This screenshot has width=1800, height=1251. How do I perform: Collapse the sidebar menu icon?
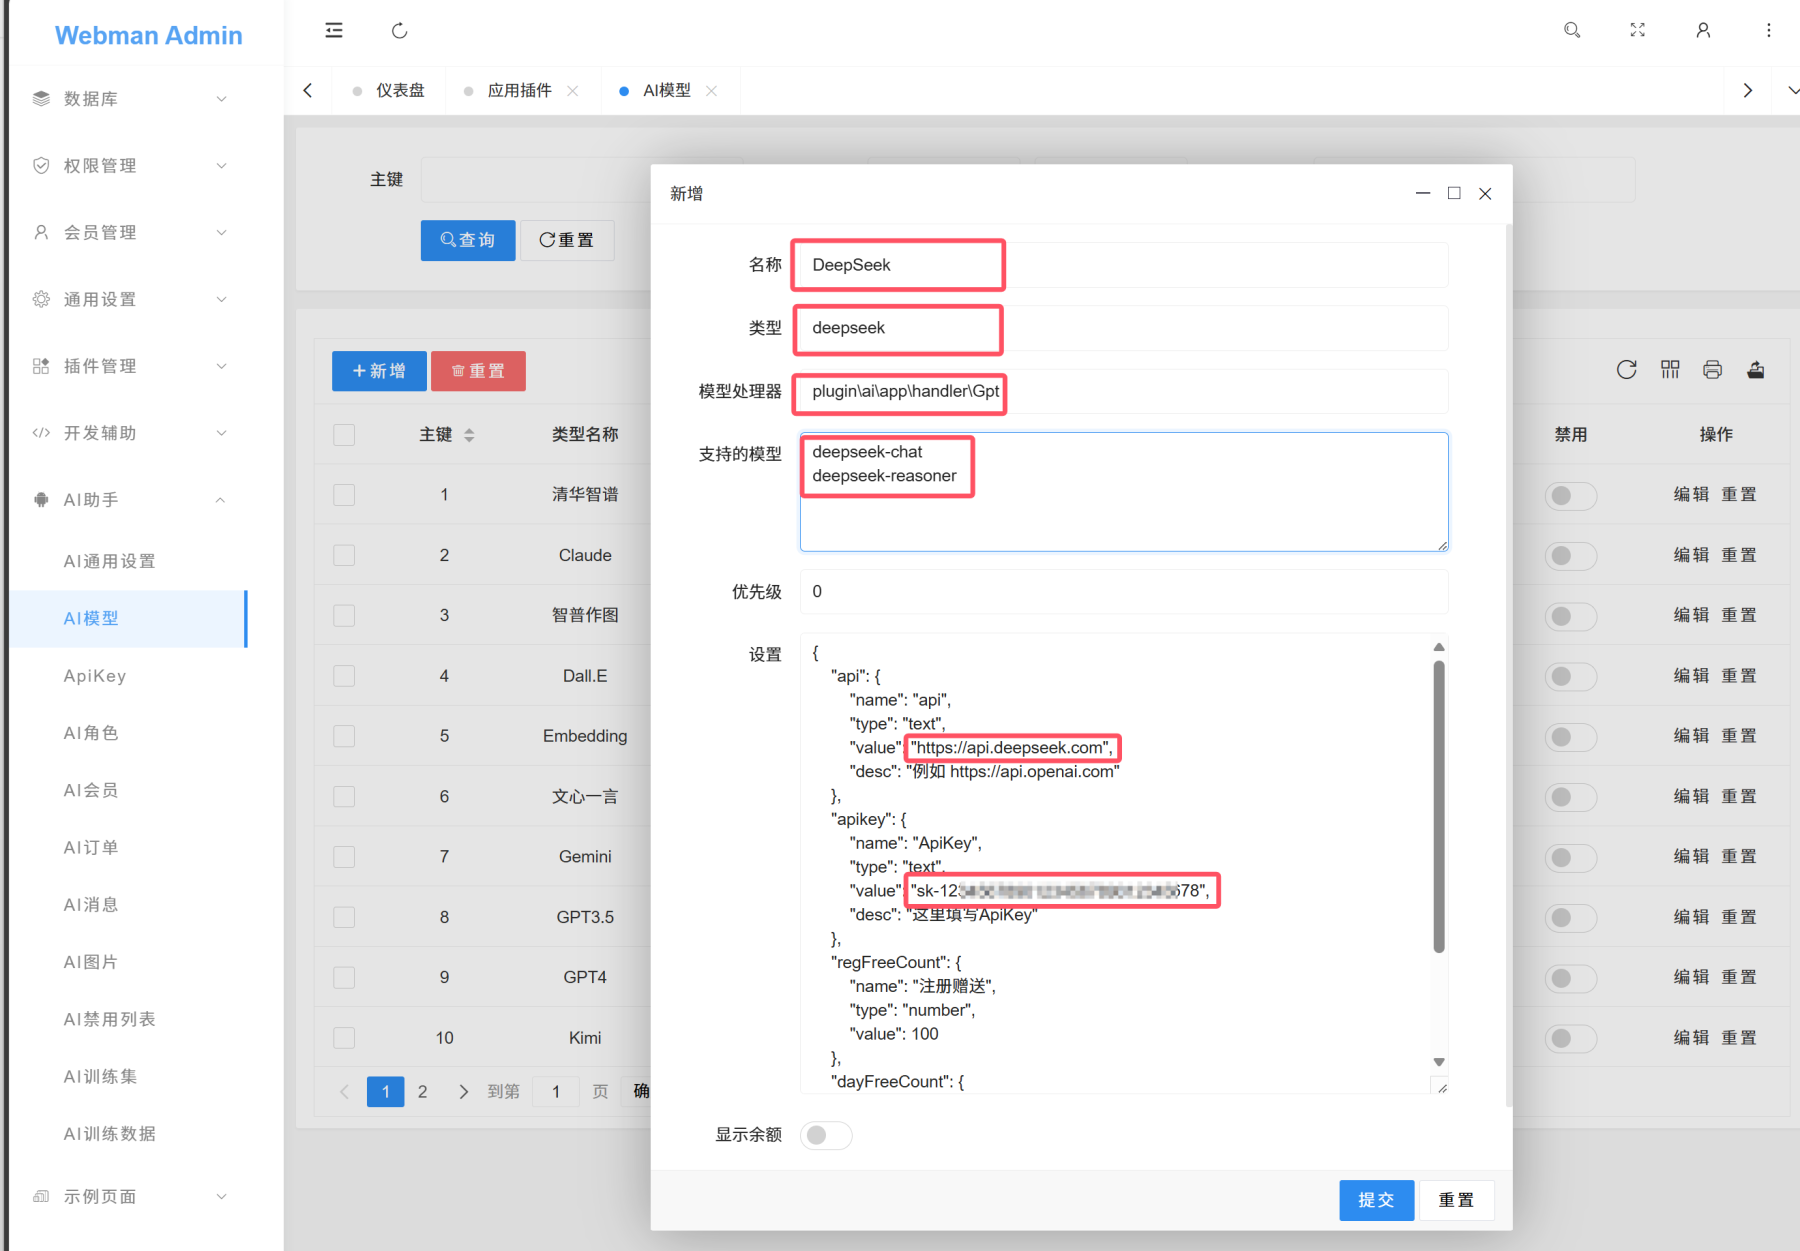pyautogui.click(x=334, y=31)
